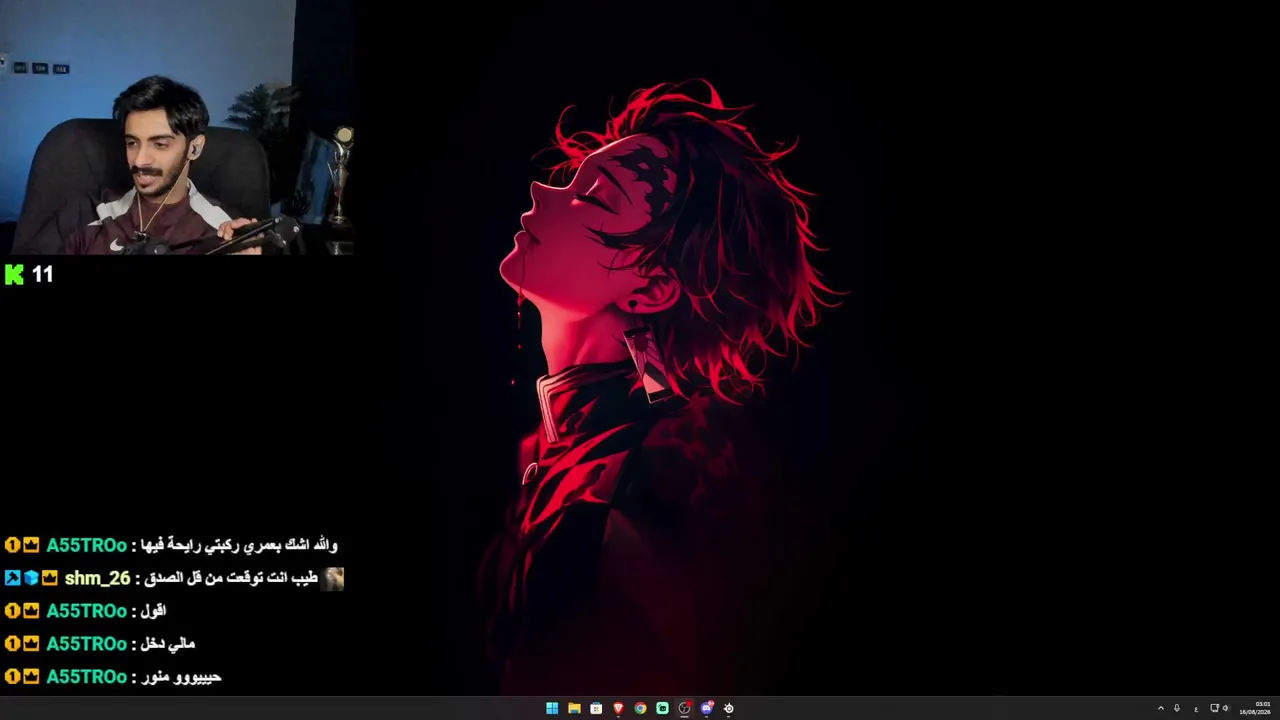Click the green Kick logo overlay
The width and height of the screenshot is (1280, 720).
(x=14, y=274)
